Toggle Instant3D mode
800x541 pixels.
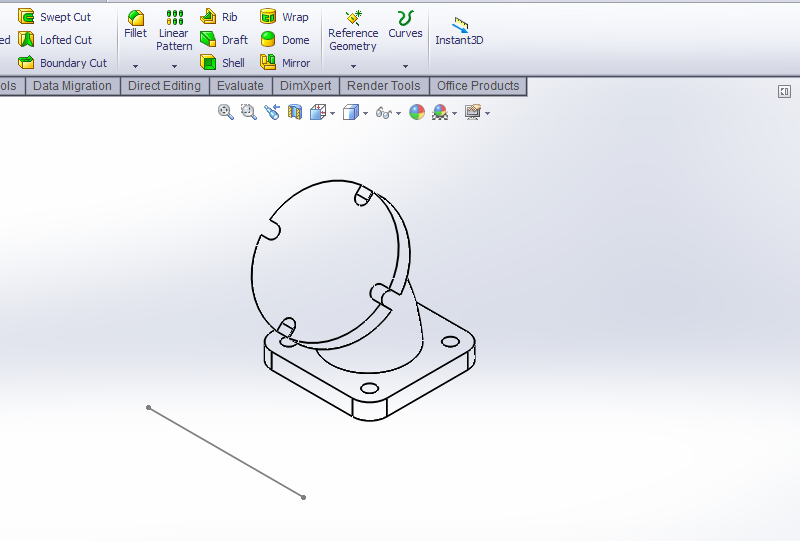point(459,31)
